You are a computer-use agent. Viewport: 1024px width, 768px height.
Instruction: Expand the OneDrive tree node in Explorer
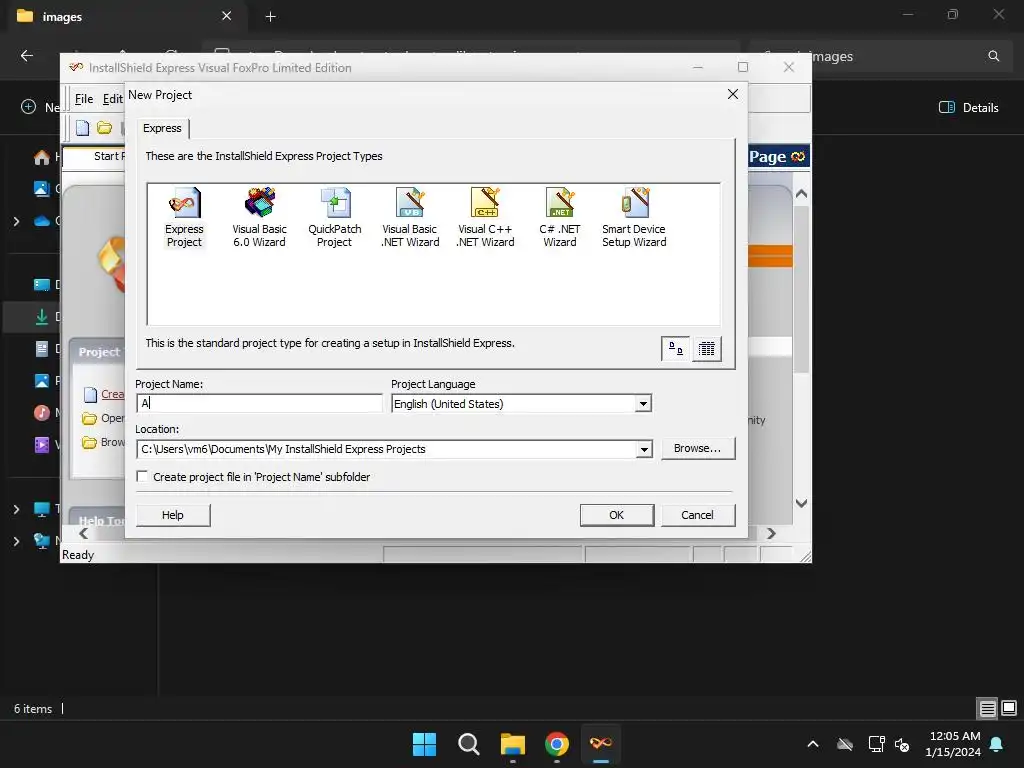tap(16, 221)
